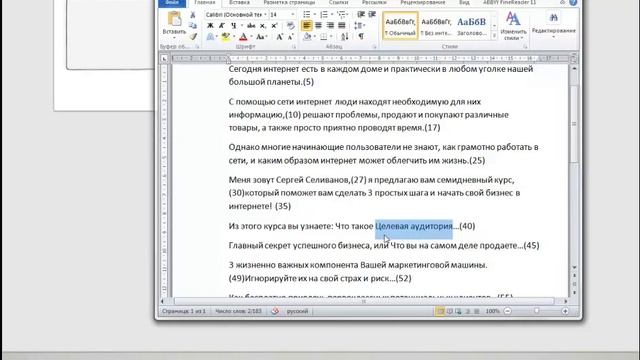Click the numbered list icon
The width and height of the screenshot is (640, 360).
(324, 15)
